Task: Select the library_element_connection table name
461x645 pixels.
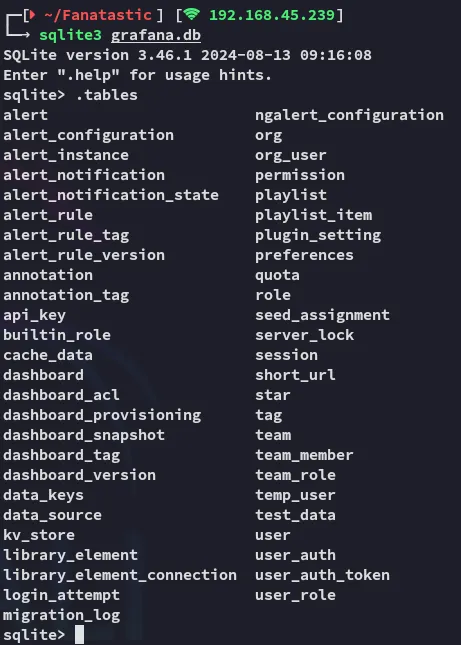Action: coord(120,575)
